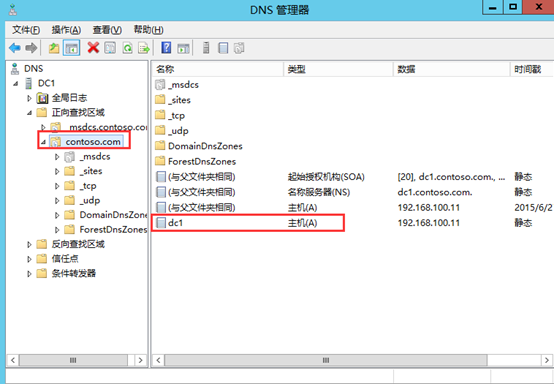The image size is (554, 384).
Task: Click right arrow of record list scrollbar
Action: coord(547,360)
